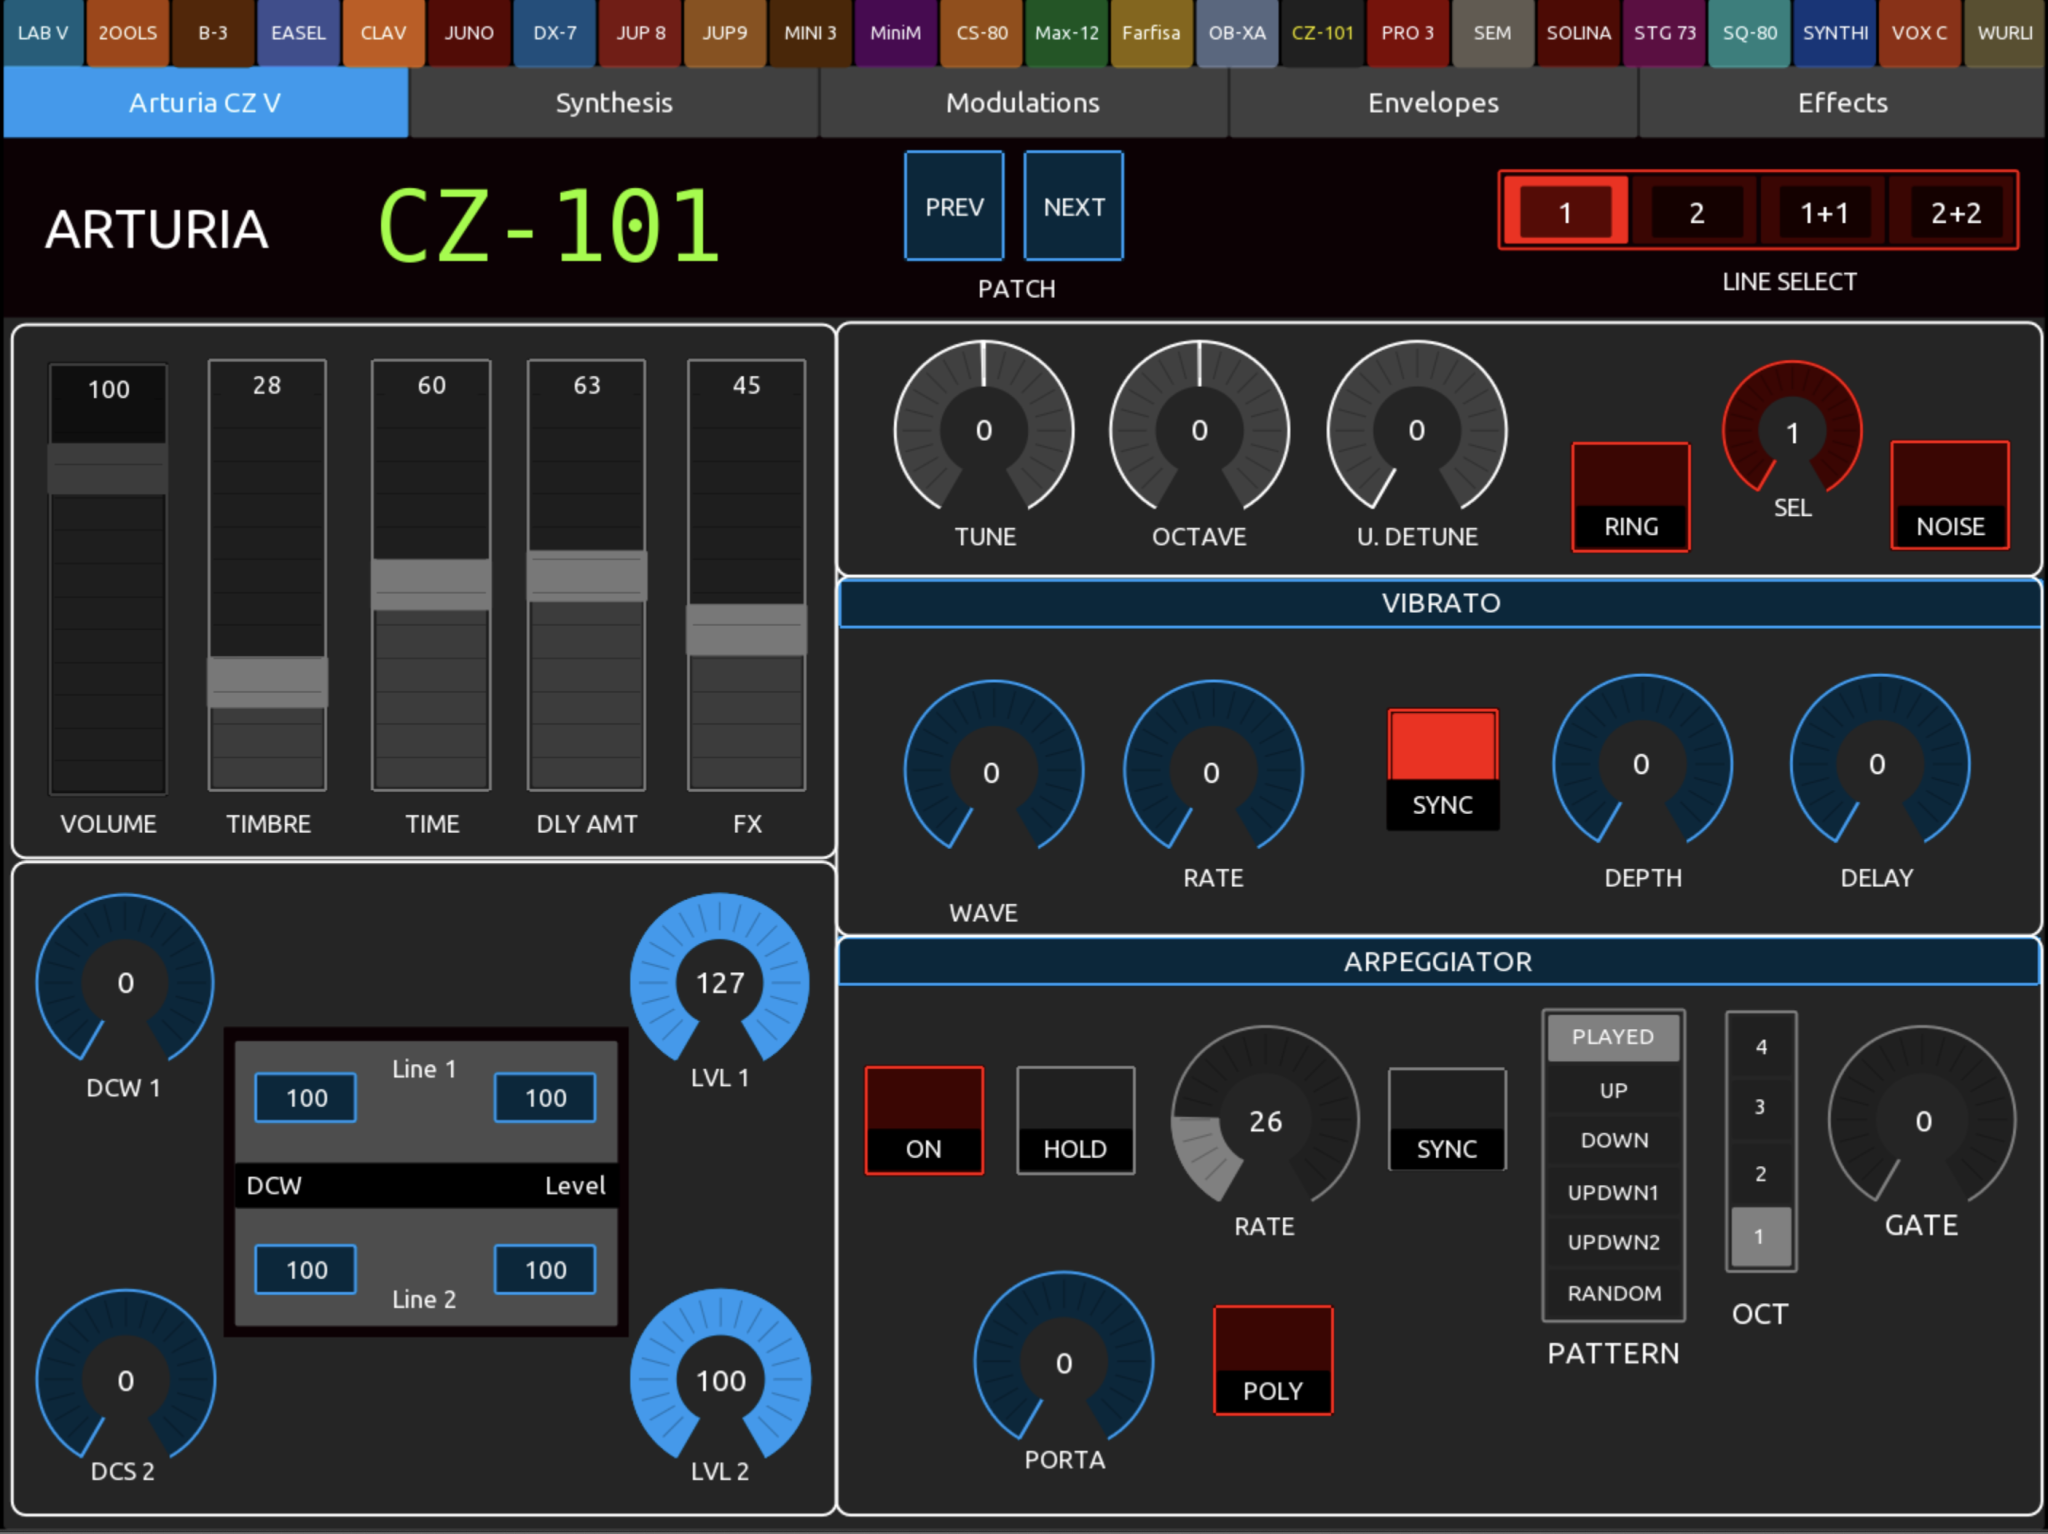This screenshot has height=1534, width=2048.
Task: Toggle the POLY mode button
Action: pos(1273,1360)
